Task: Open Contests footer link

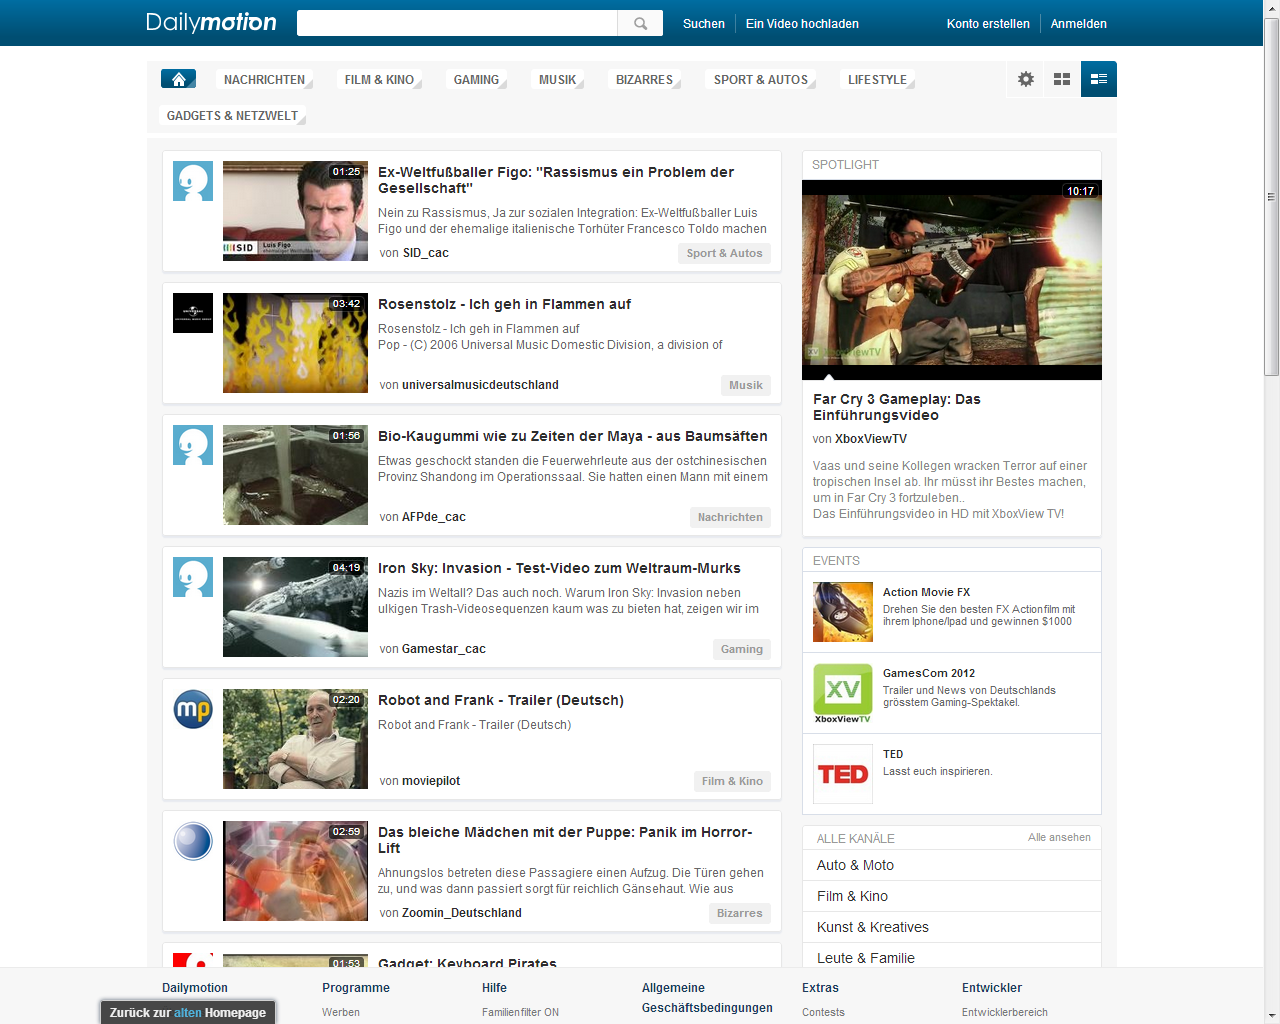Action: pos(823,1012)
